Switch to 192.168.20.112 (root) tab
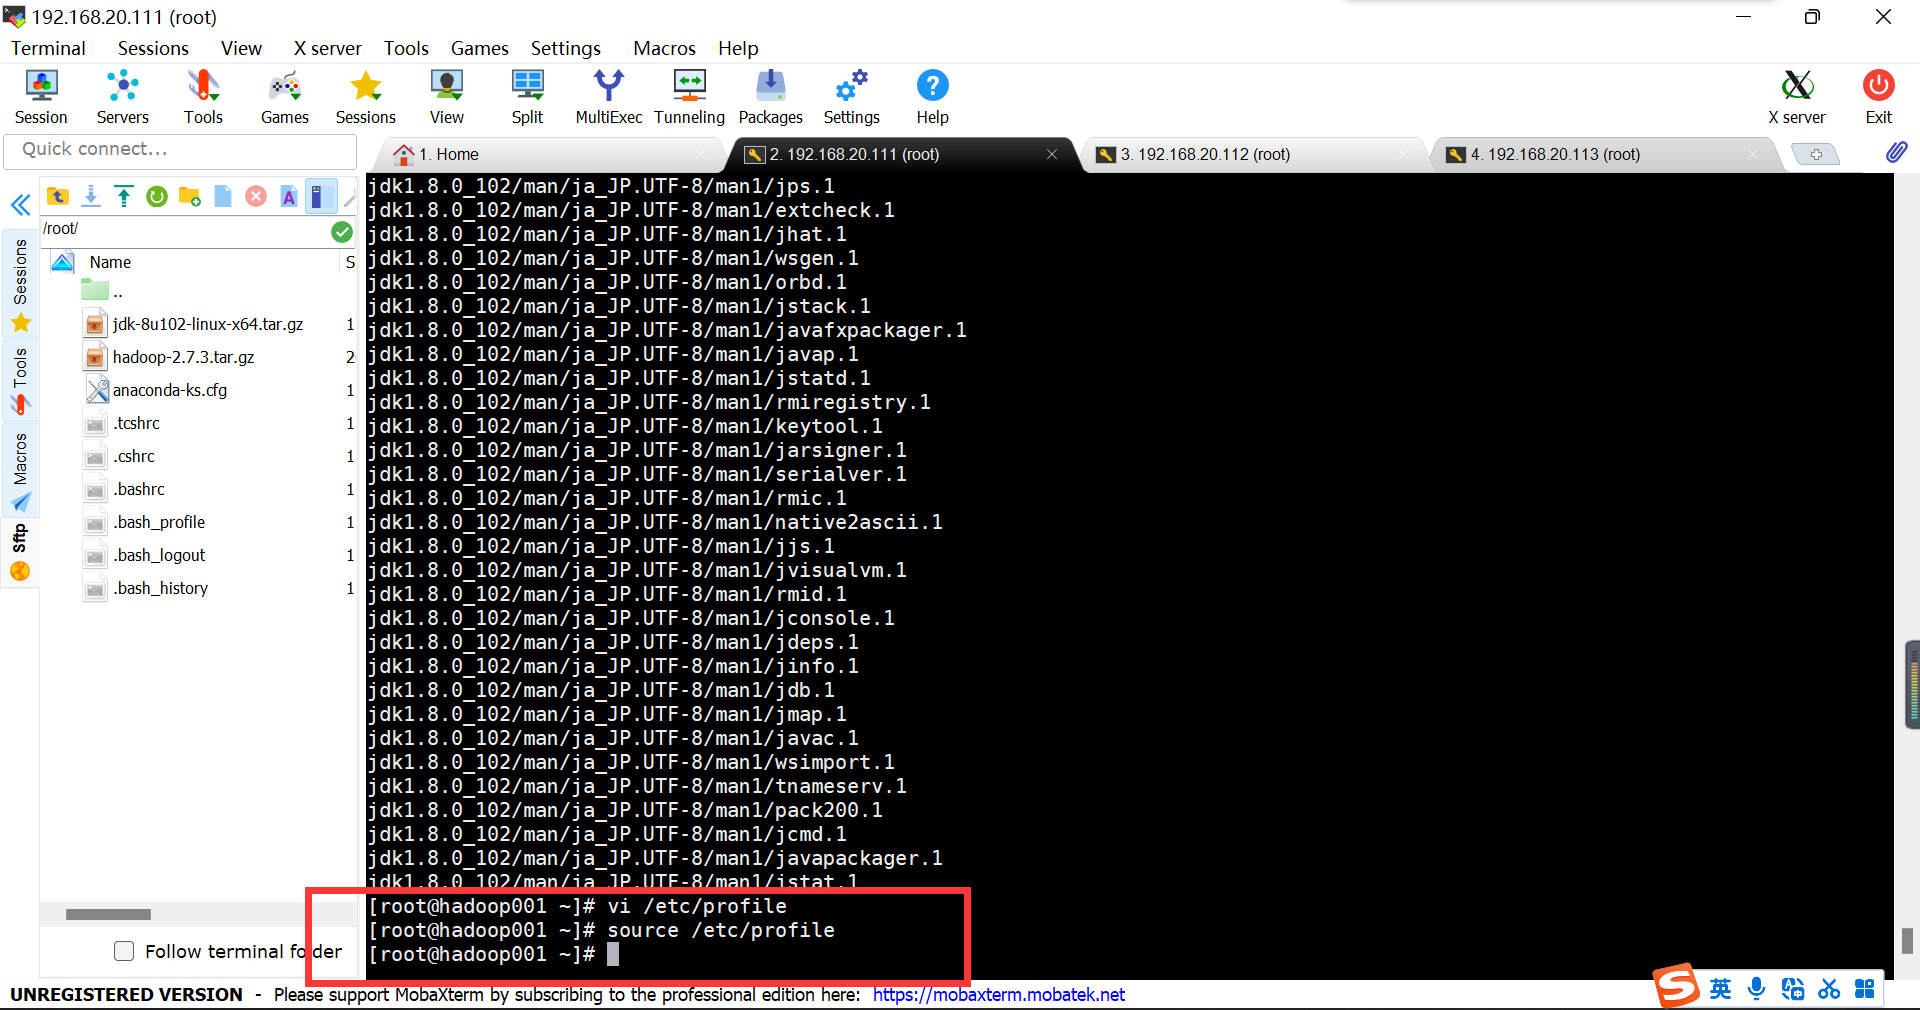 [x=1253, y=154]
